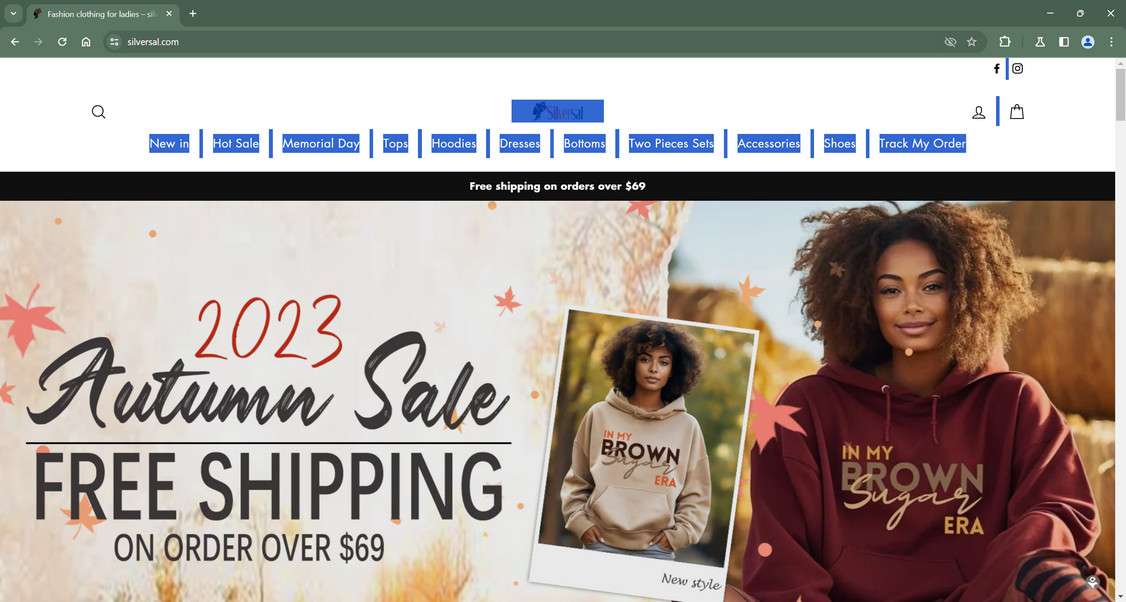Viewport: 1126px width, 602px height.
Task: Toggle the browser side panel
Action: pyautogui.click(x=1064, y=42)
